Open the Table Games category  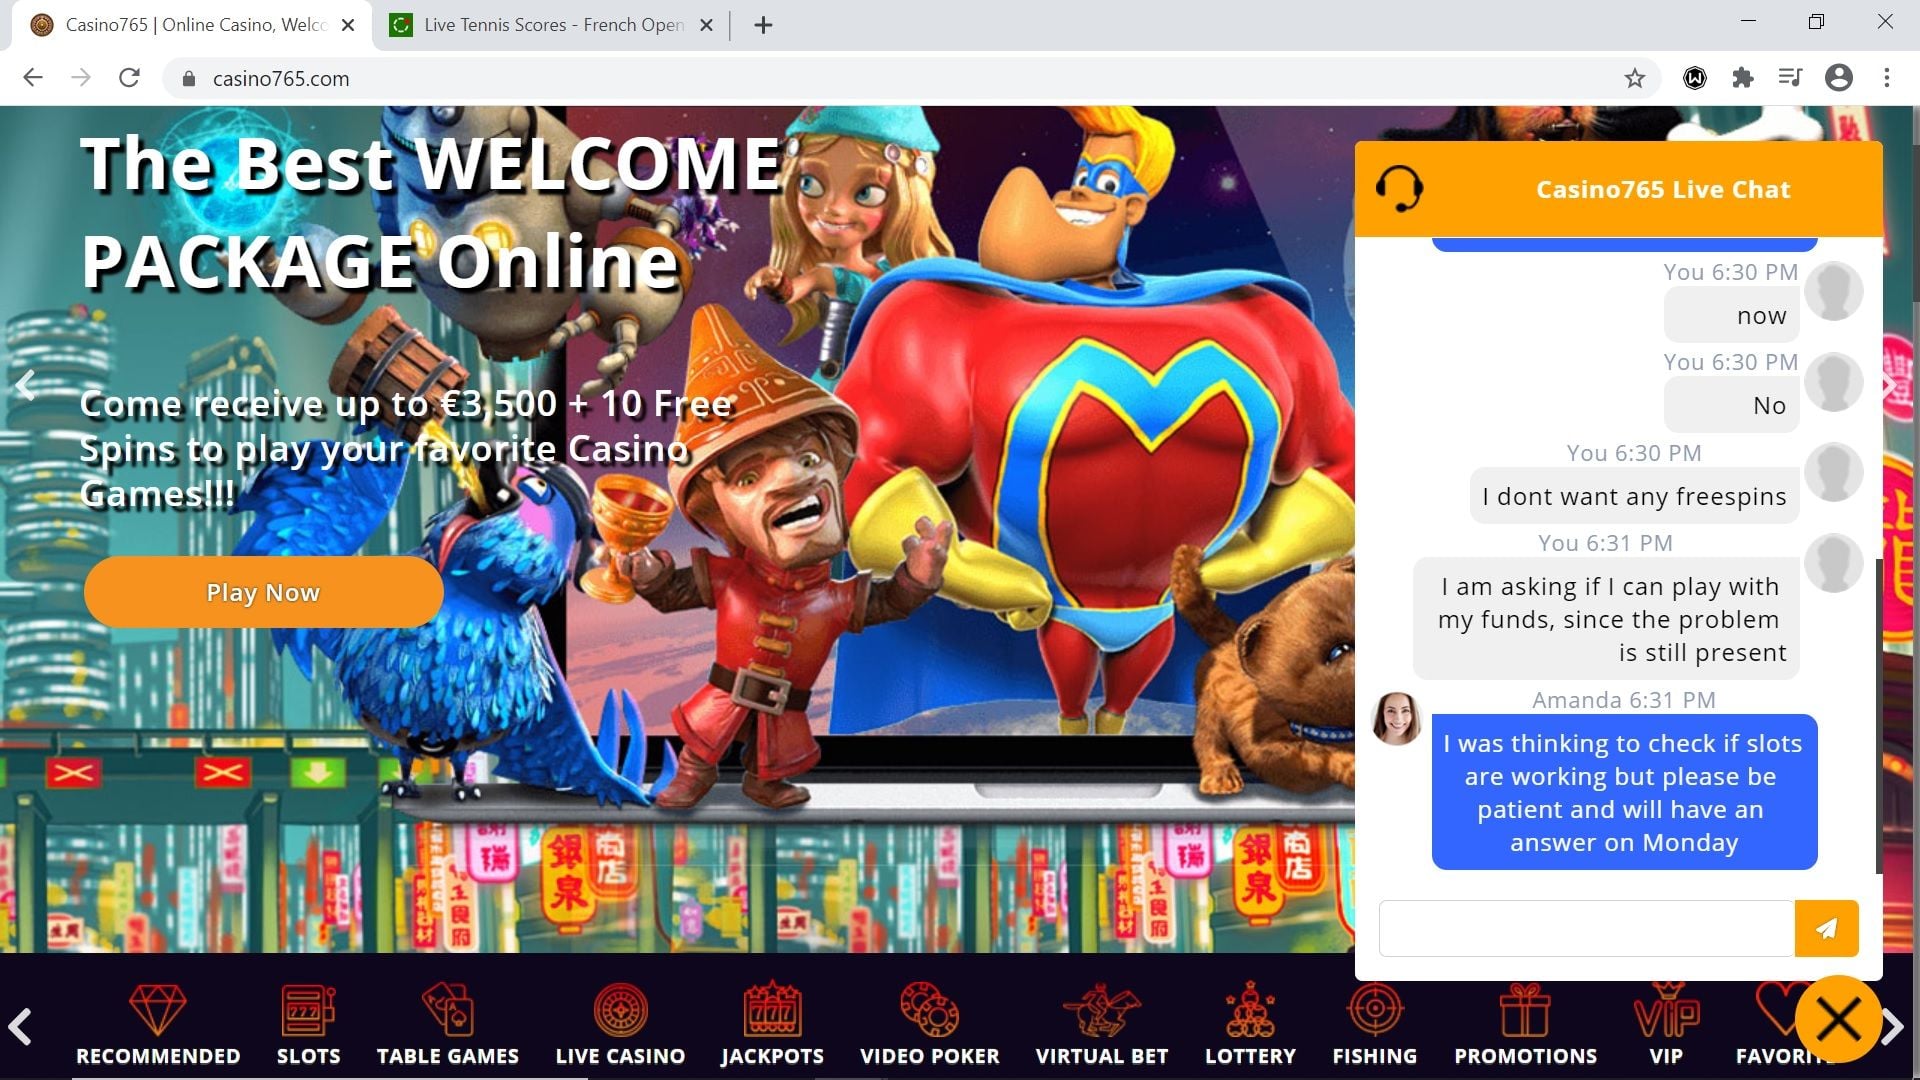coord(447,1023)
